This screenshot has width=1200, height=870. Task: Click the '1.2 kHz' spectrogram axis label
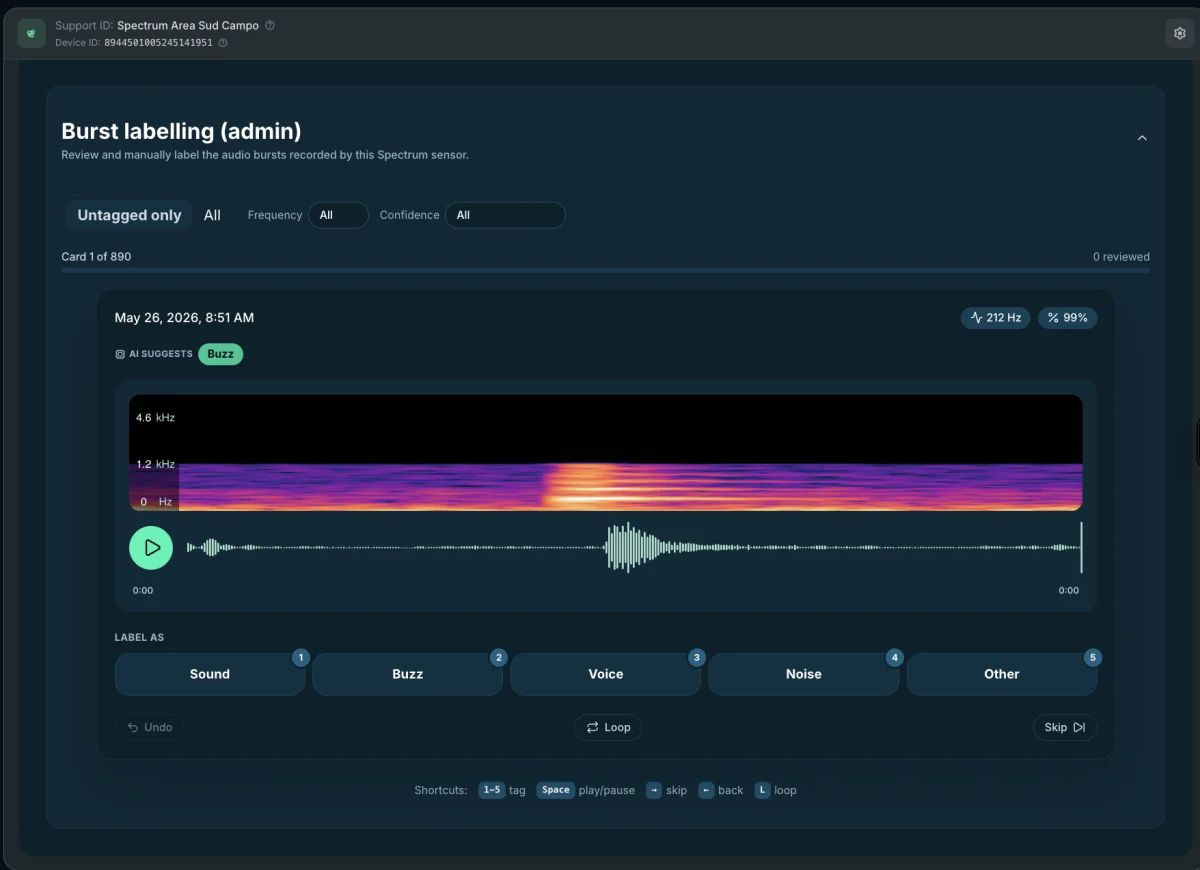155,465
